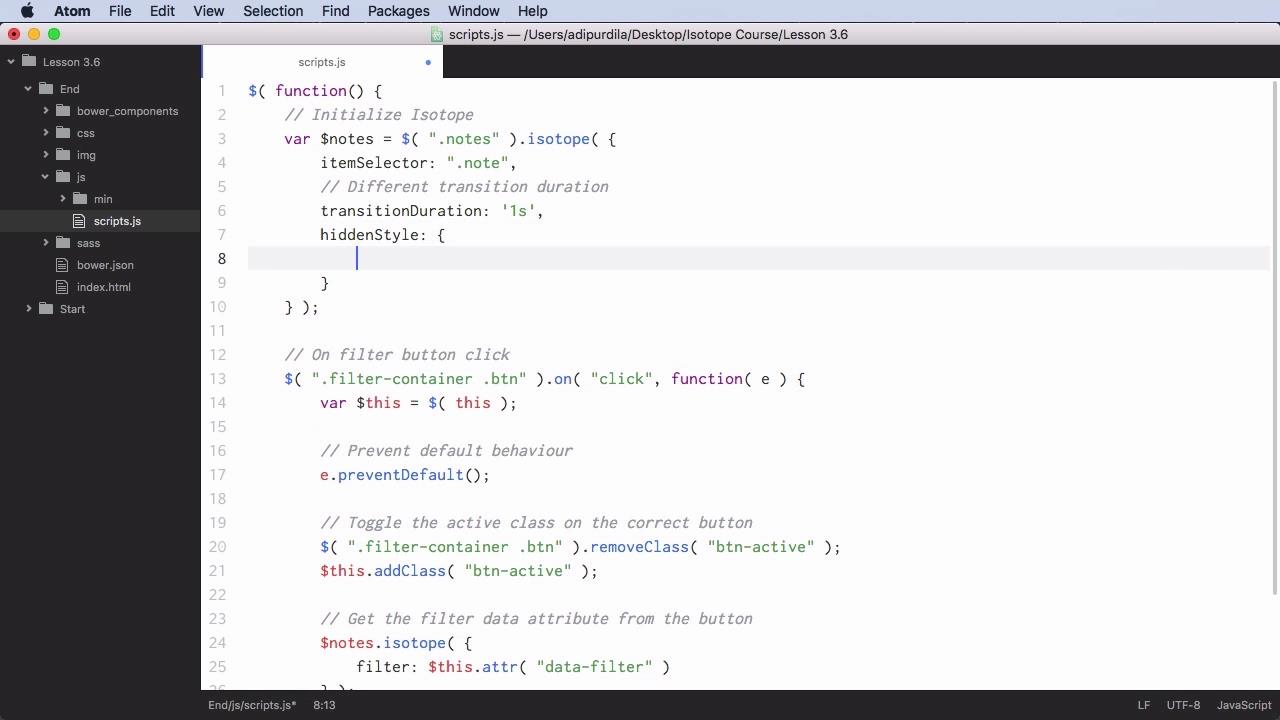This screenshot has height=720, width=1280.
Task: Select scripts.js in the tree view
Action: tap(117, 221)
